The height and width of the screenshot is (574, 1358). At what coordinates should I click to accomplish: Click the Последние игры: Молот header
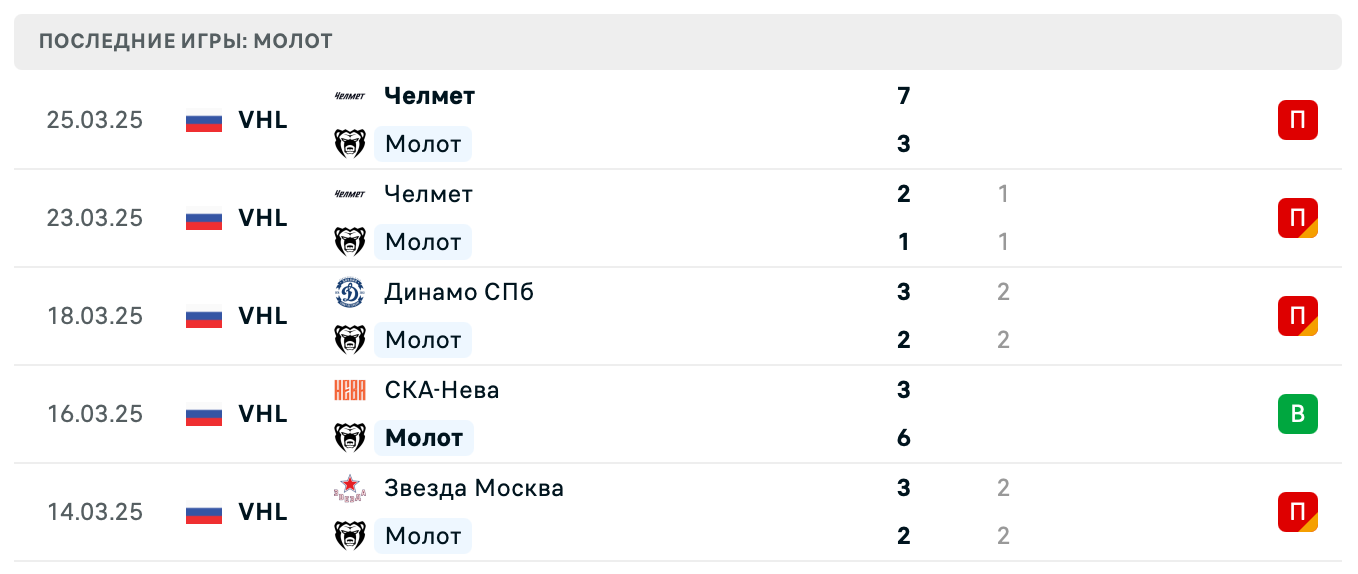(186, 42)
